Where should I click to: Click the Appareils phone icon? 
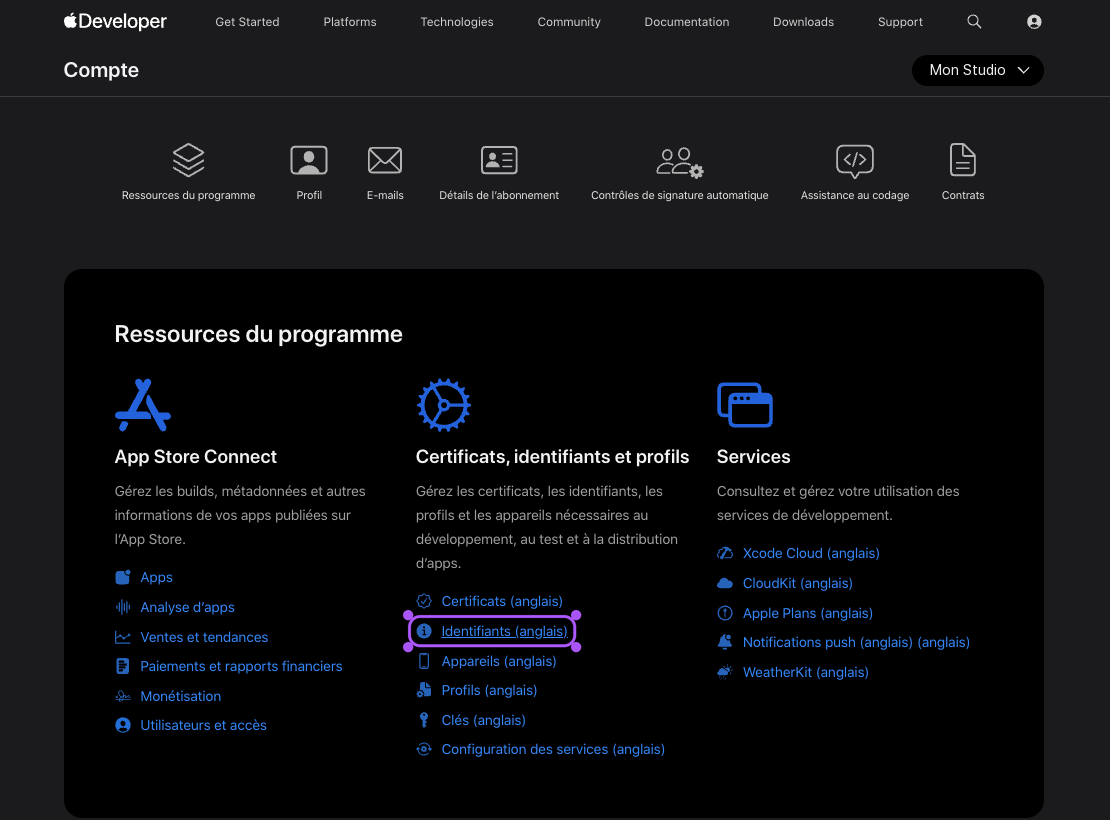tap(424, 661)
